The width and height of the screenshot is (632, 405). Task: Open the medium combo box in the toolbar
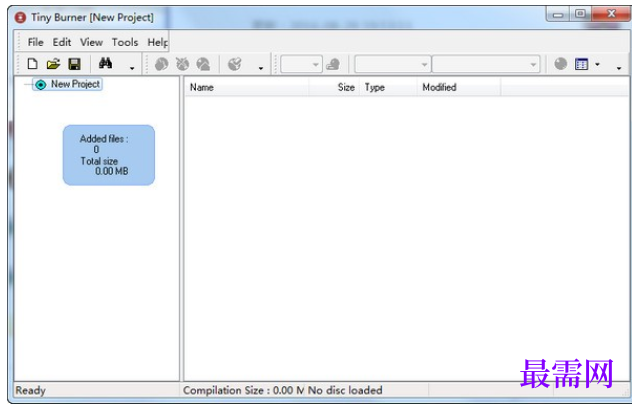[x=392, y=64]
